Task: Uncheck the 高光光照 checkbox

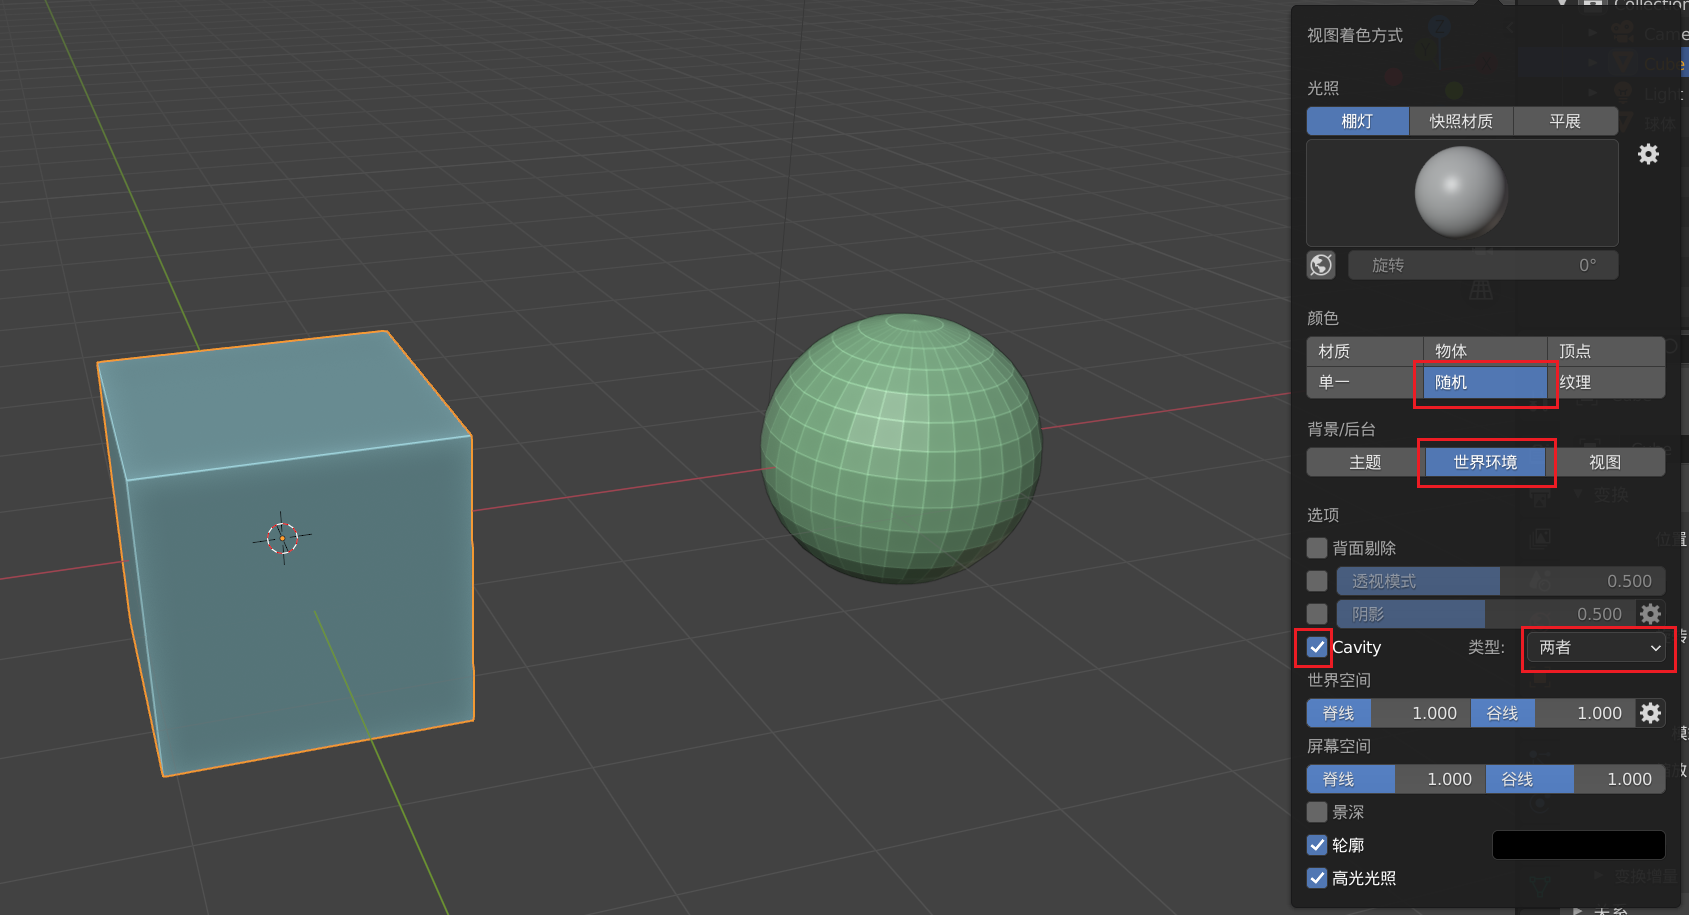Action: point(1317,878)
